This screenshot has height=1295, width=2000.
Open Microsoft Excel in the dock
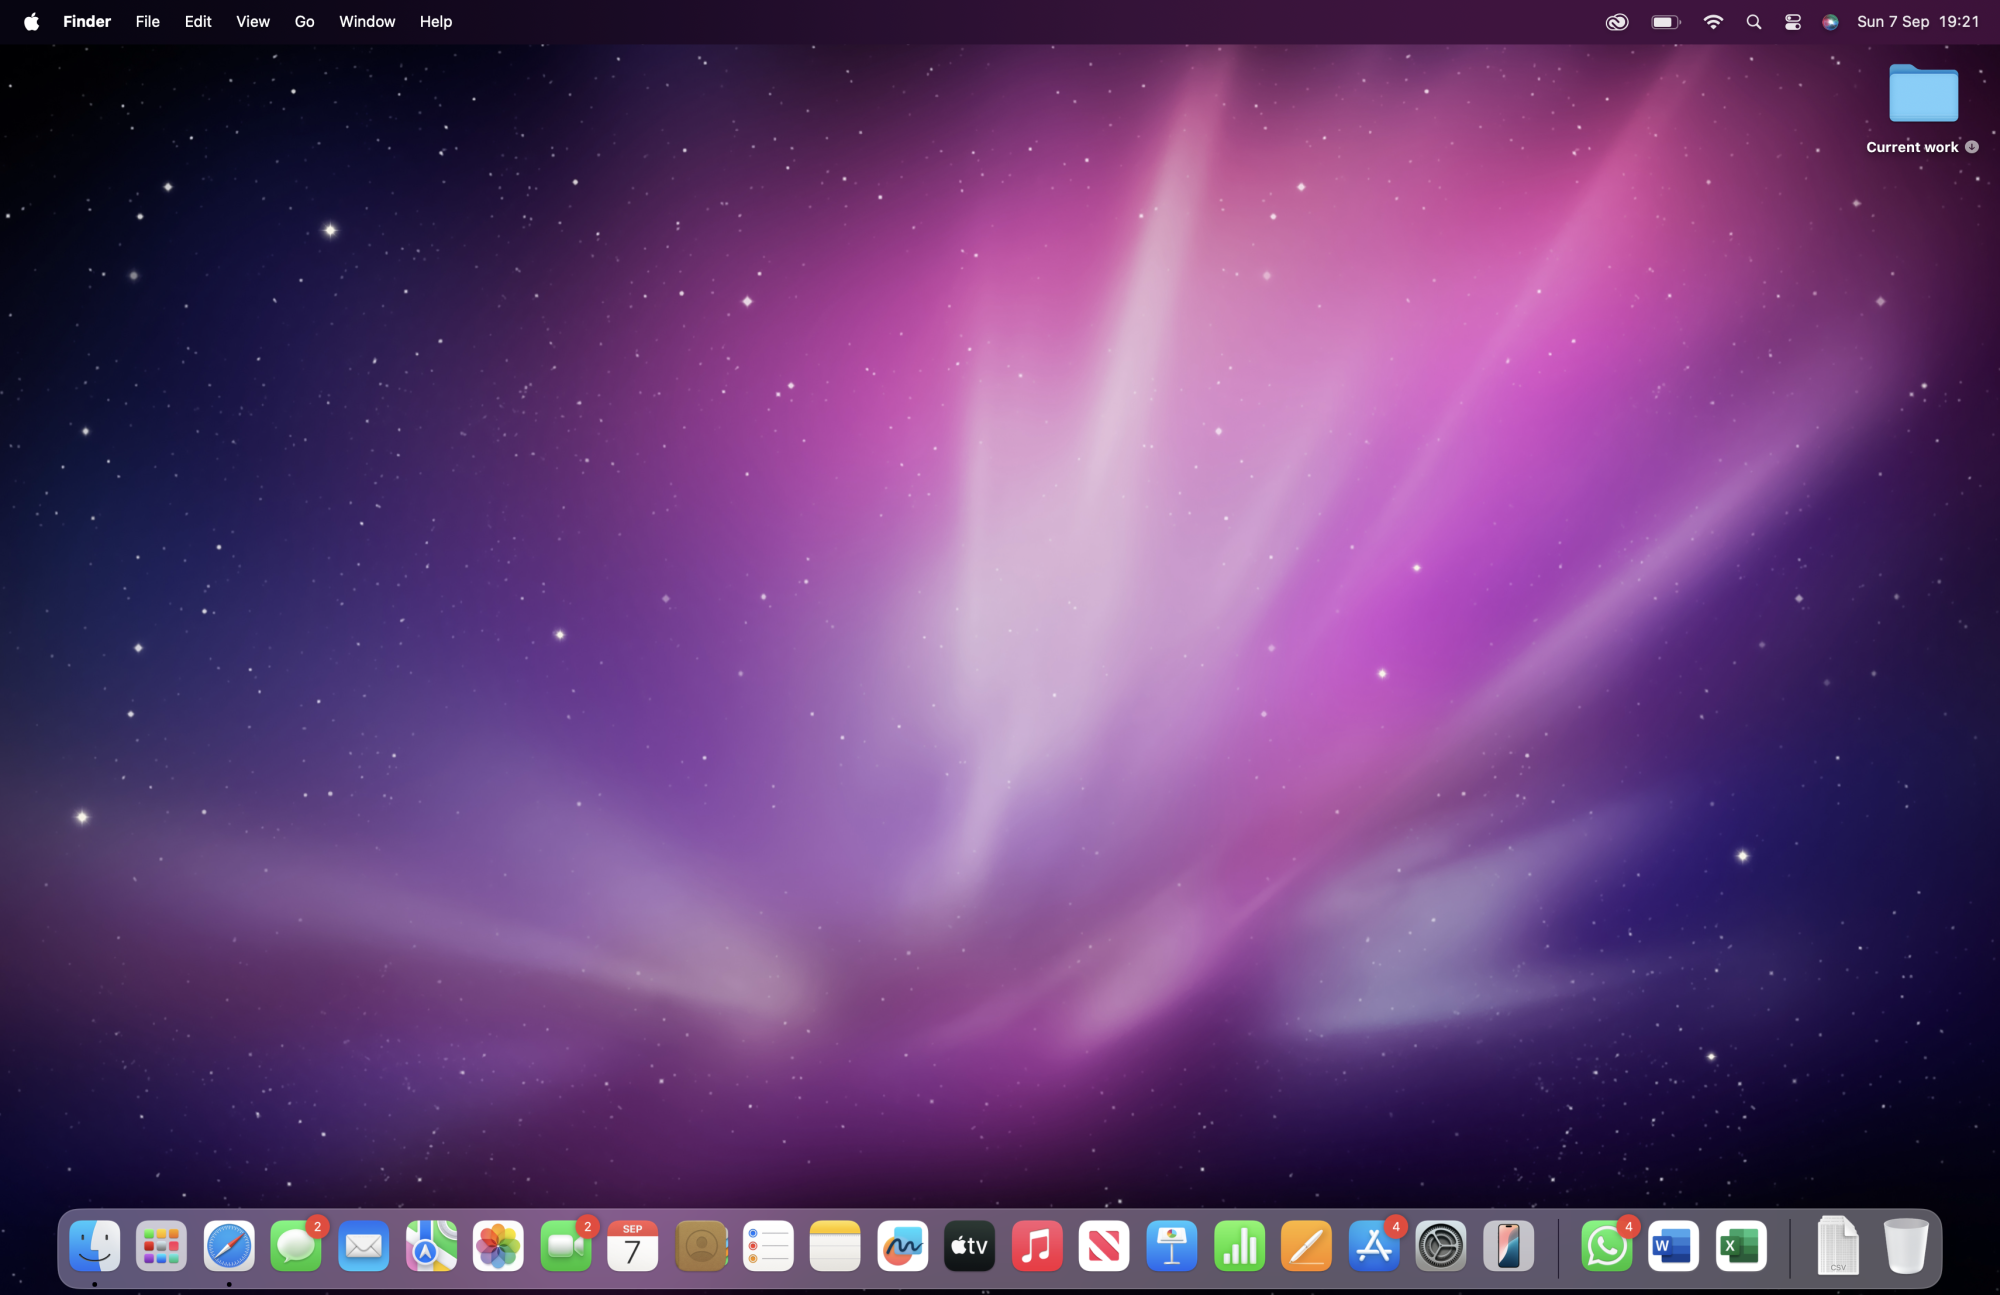(1741, 1246)
